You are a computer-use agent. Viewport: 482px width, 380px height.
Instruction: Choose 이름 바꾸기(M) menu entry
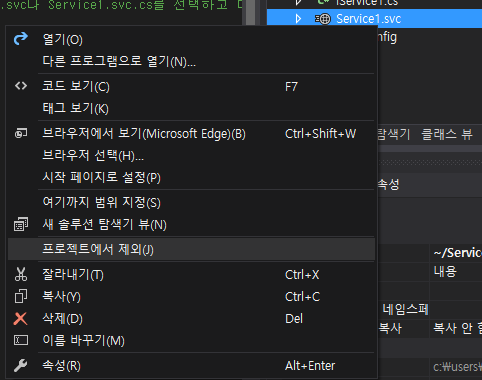point(191,340)
